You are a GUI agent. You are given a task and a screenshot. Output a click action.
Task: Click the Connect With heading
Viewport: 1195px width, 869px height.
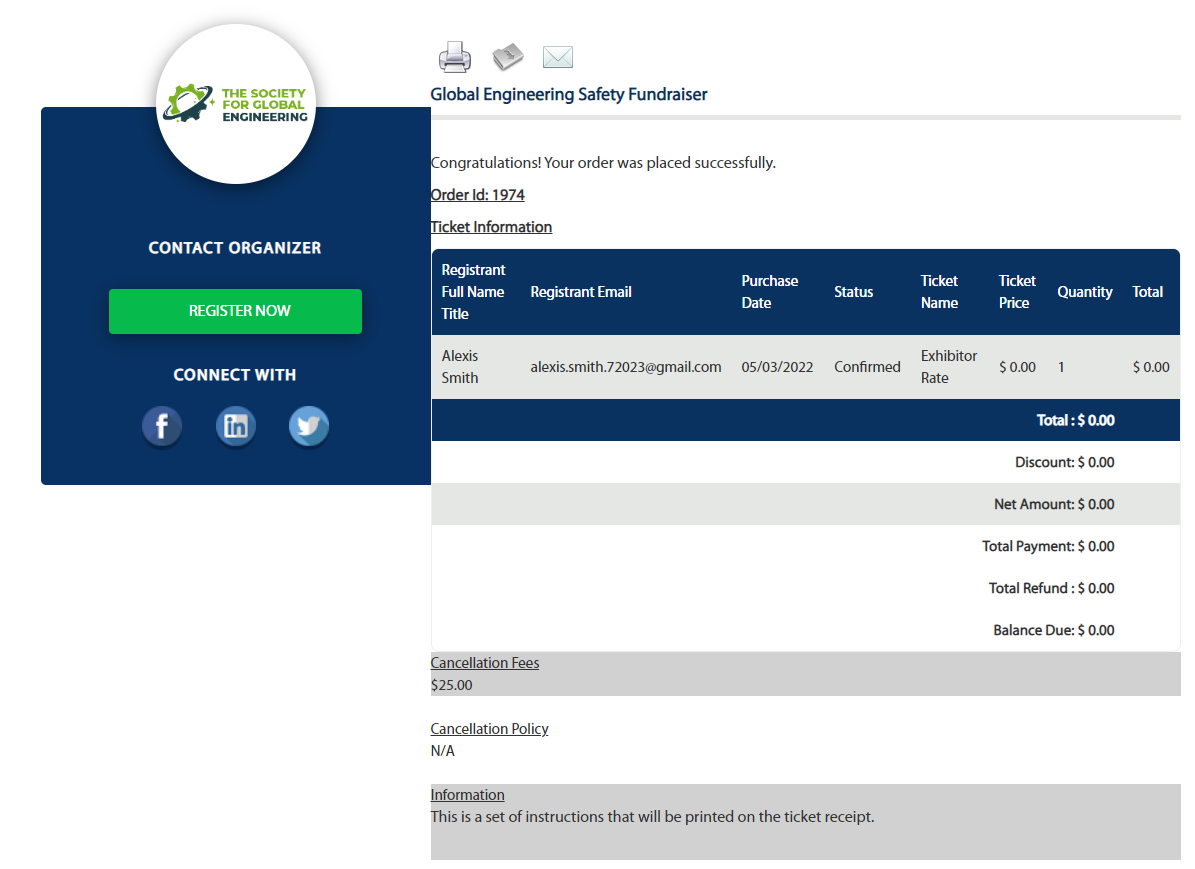(x=235, y=375)
